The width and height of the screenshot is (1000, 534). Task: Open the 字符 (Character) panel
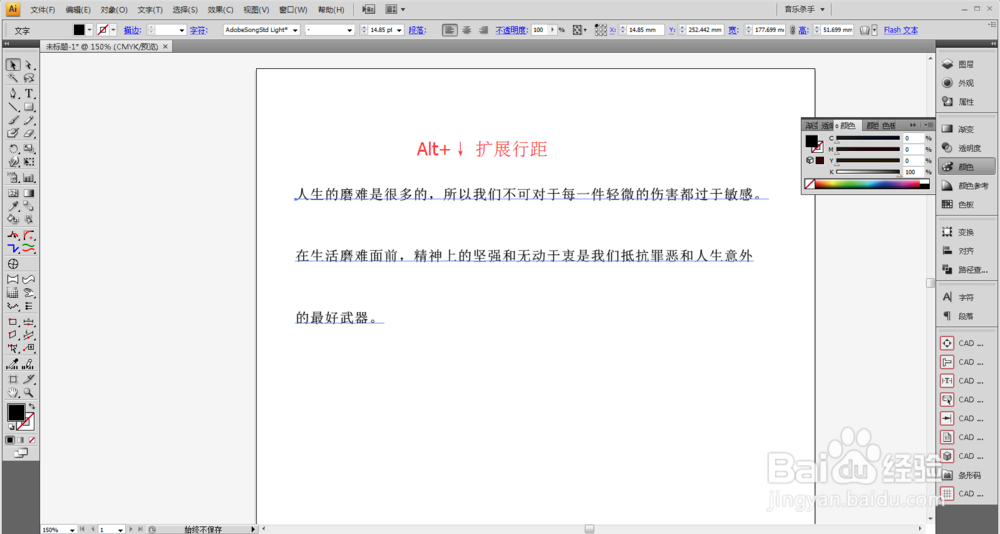966,297
